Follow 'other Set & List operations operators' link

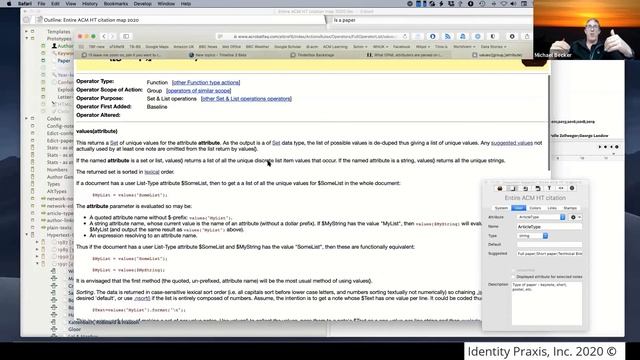pyautogui.click(x=246, y=99)
